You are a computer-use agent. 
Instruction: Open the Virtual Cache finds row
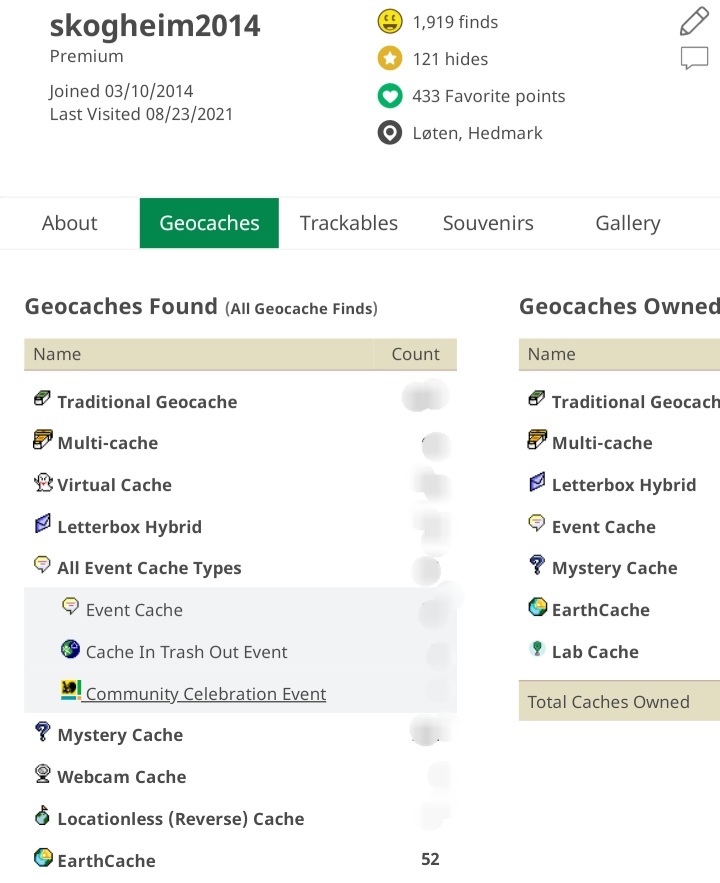114,485
